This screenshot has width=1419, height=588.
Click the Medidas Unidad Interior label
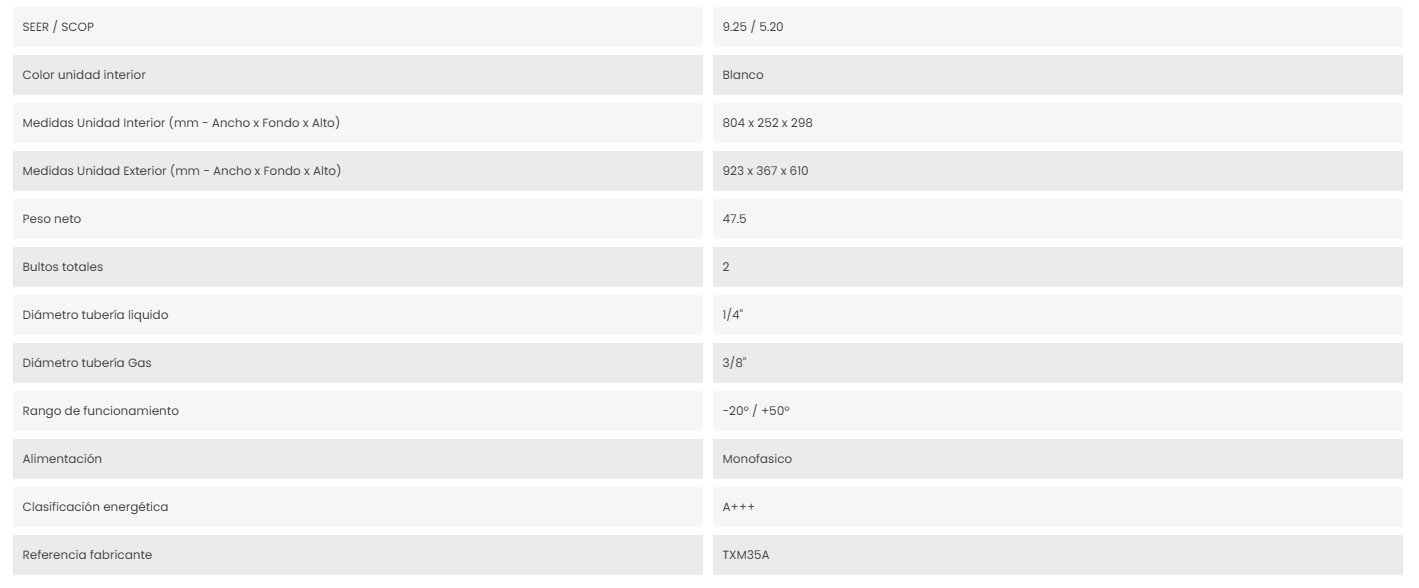181,123
